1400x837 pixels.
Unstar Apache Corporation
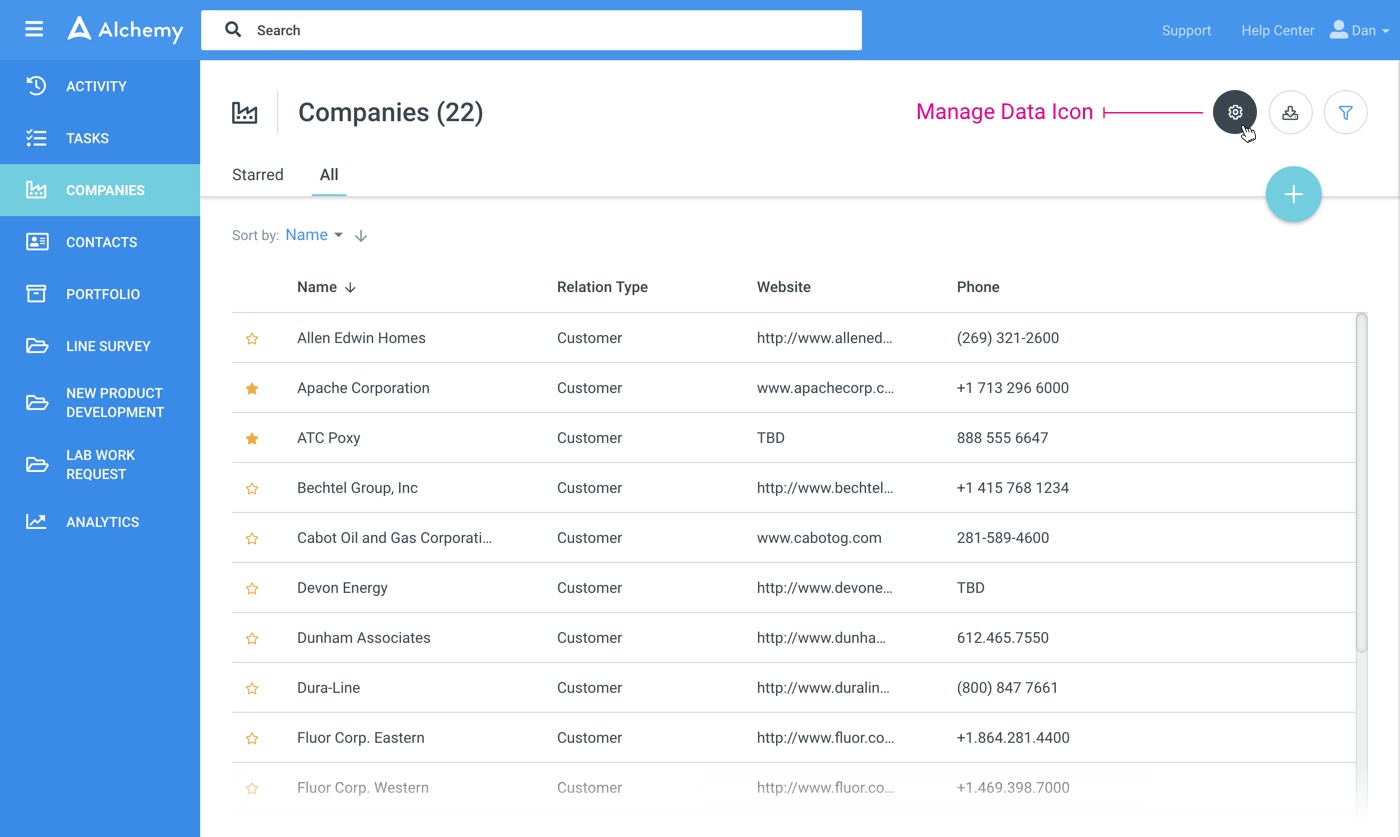[x=252, y=388]
